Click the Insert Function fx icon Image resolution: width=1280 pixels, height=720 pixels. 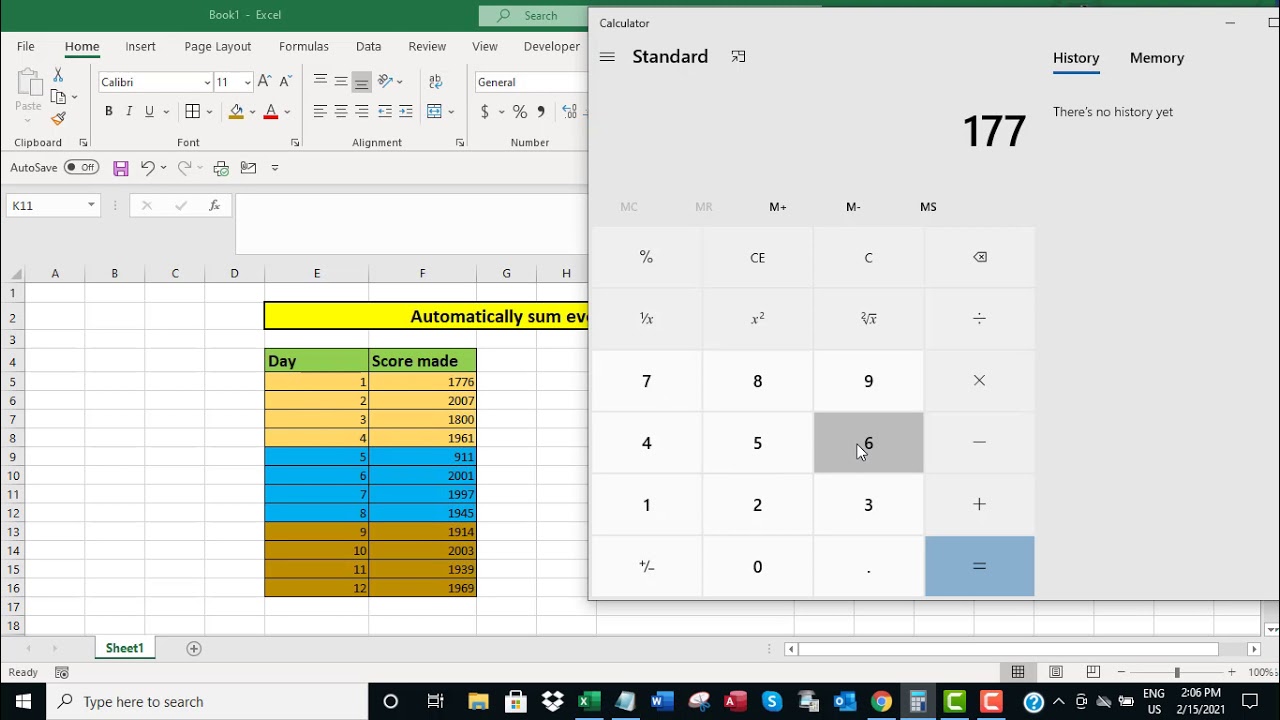[x=214, y=205]
